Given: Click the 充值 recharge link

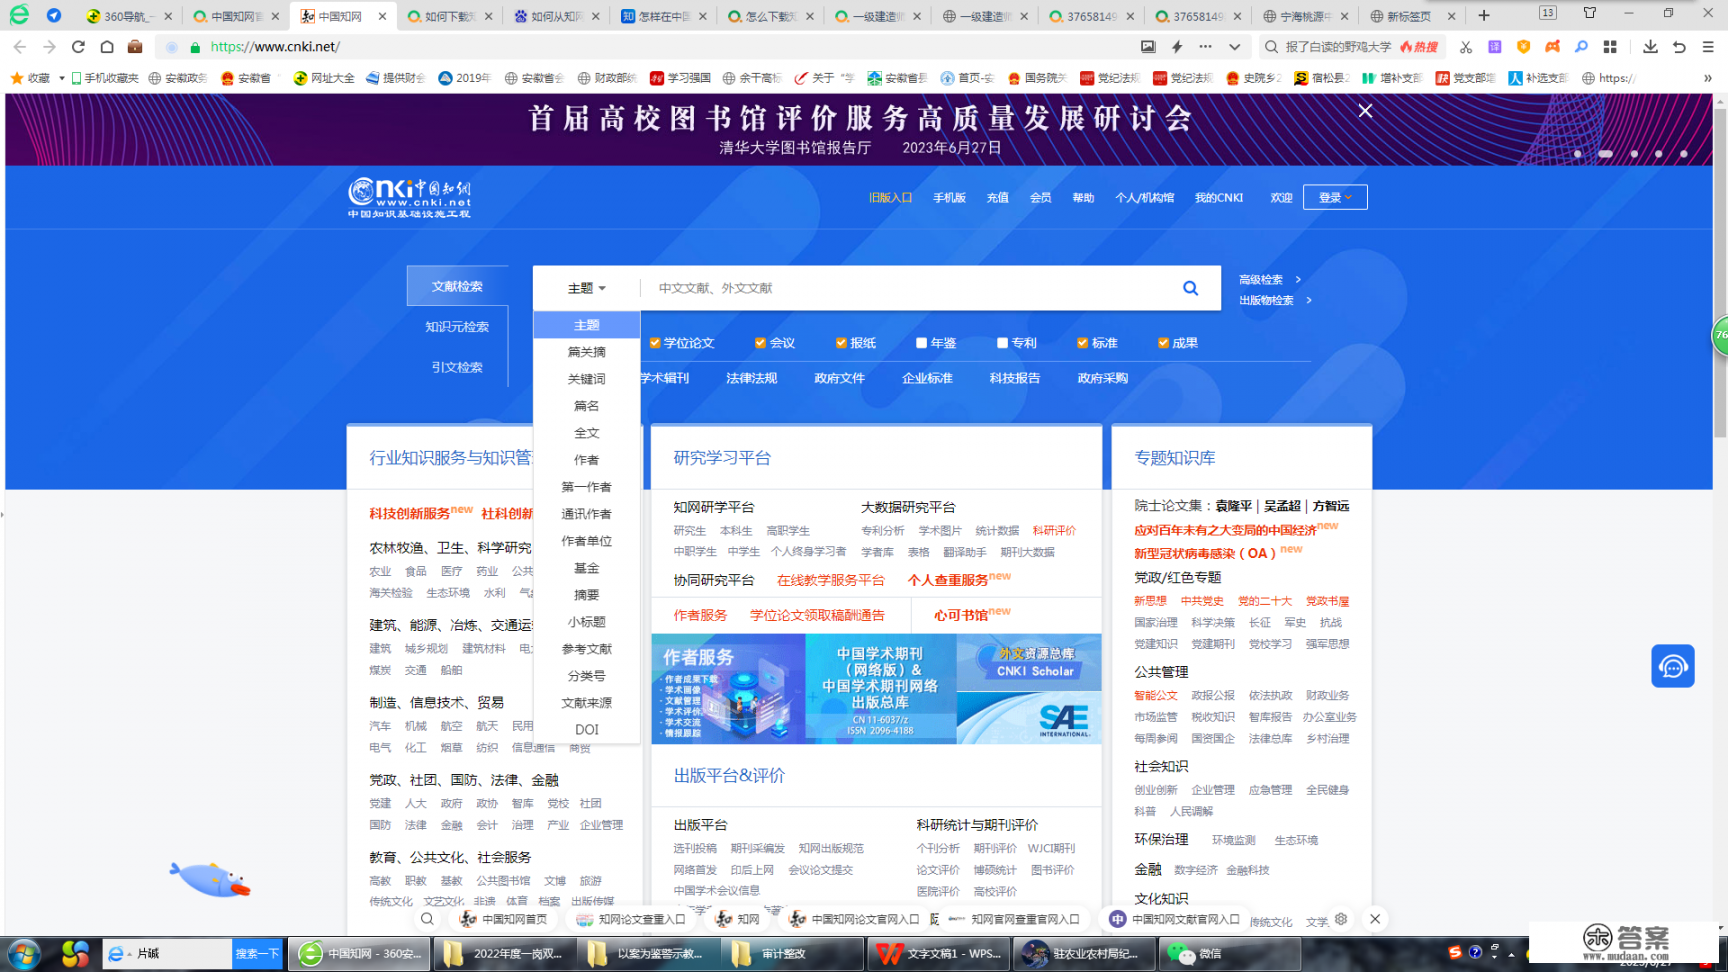Looking at the screenshot, I should point(997,198).
